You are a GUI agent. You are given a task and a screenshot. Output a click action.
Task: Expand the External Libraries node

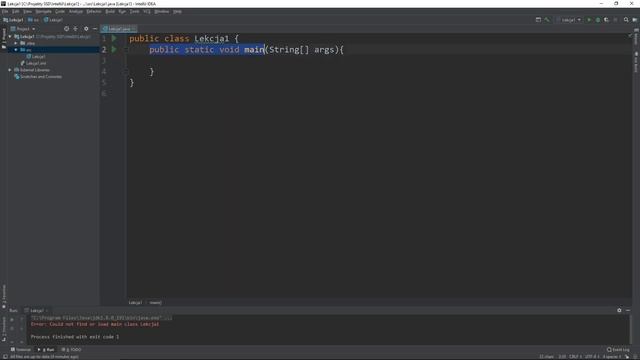[x=10, y=70]
